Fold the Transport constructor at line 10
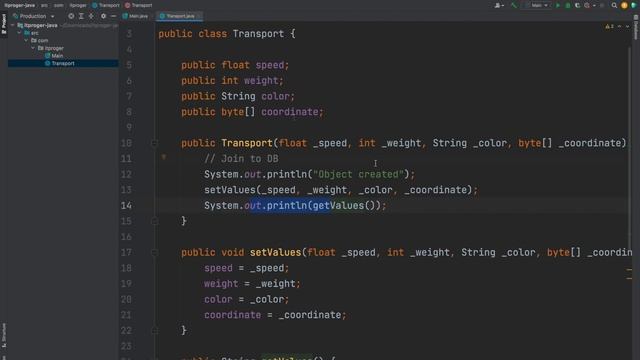Image resolution: width=640 pixels, height=360 pixels. [154, 143]
